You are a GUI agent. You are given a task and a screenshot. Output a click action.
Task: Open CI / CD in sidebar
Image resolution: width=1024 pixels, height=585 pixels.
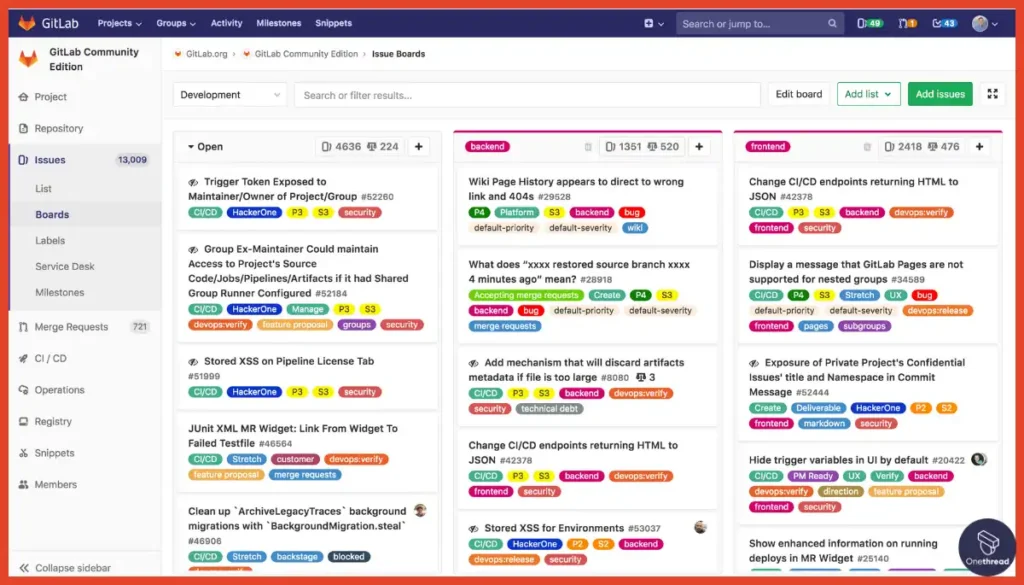click(50, 358)
